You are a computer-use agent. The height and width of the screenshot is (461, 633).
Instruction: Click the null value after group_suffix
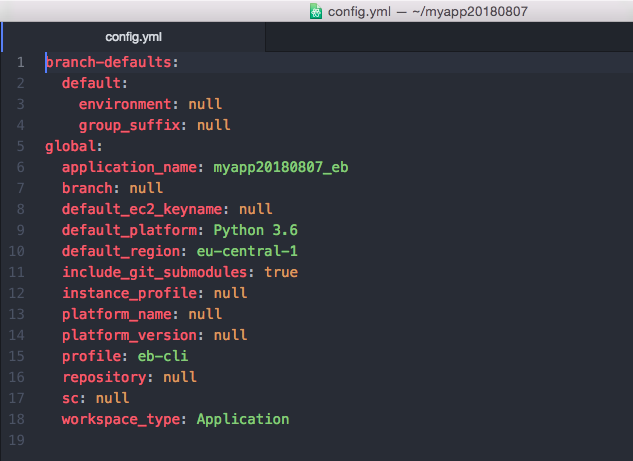(x=214, y=125)
